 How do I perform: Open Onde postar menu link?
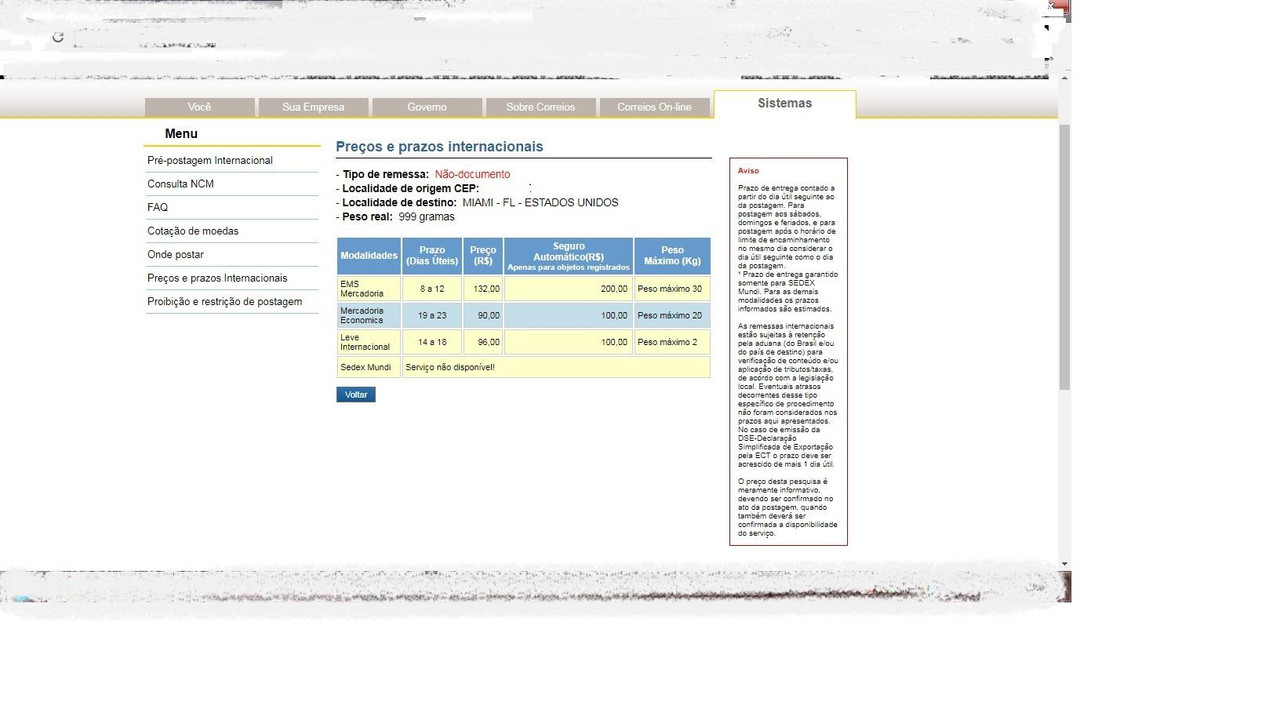coord(175,254)
